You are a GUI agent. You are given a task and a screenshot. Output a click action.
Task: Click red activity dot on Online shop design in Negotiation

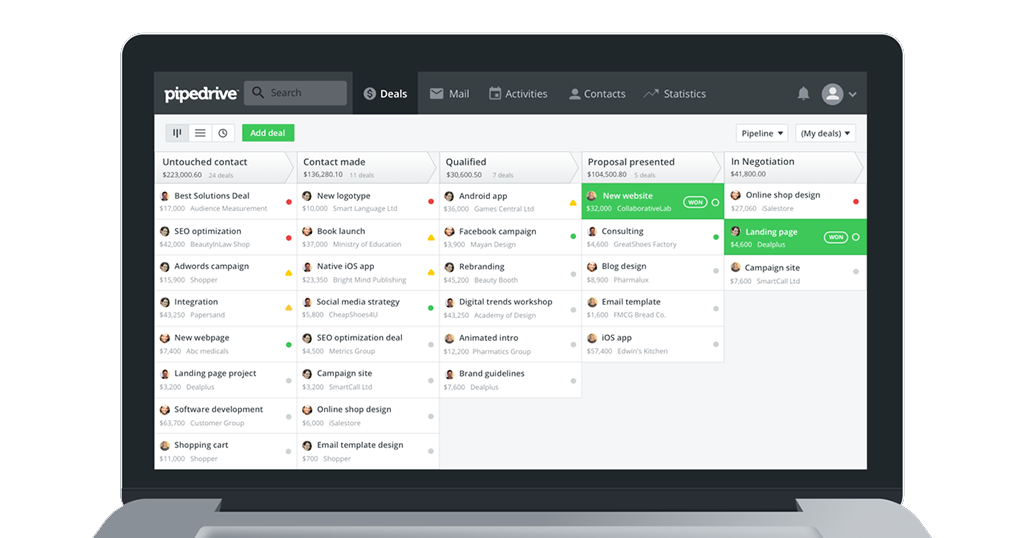856,202
